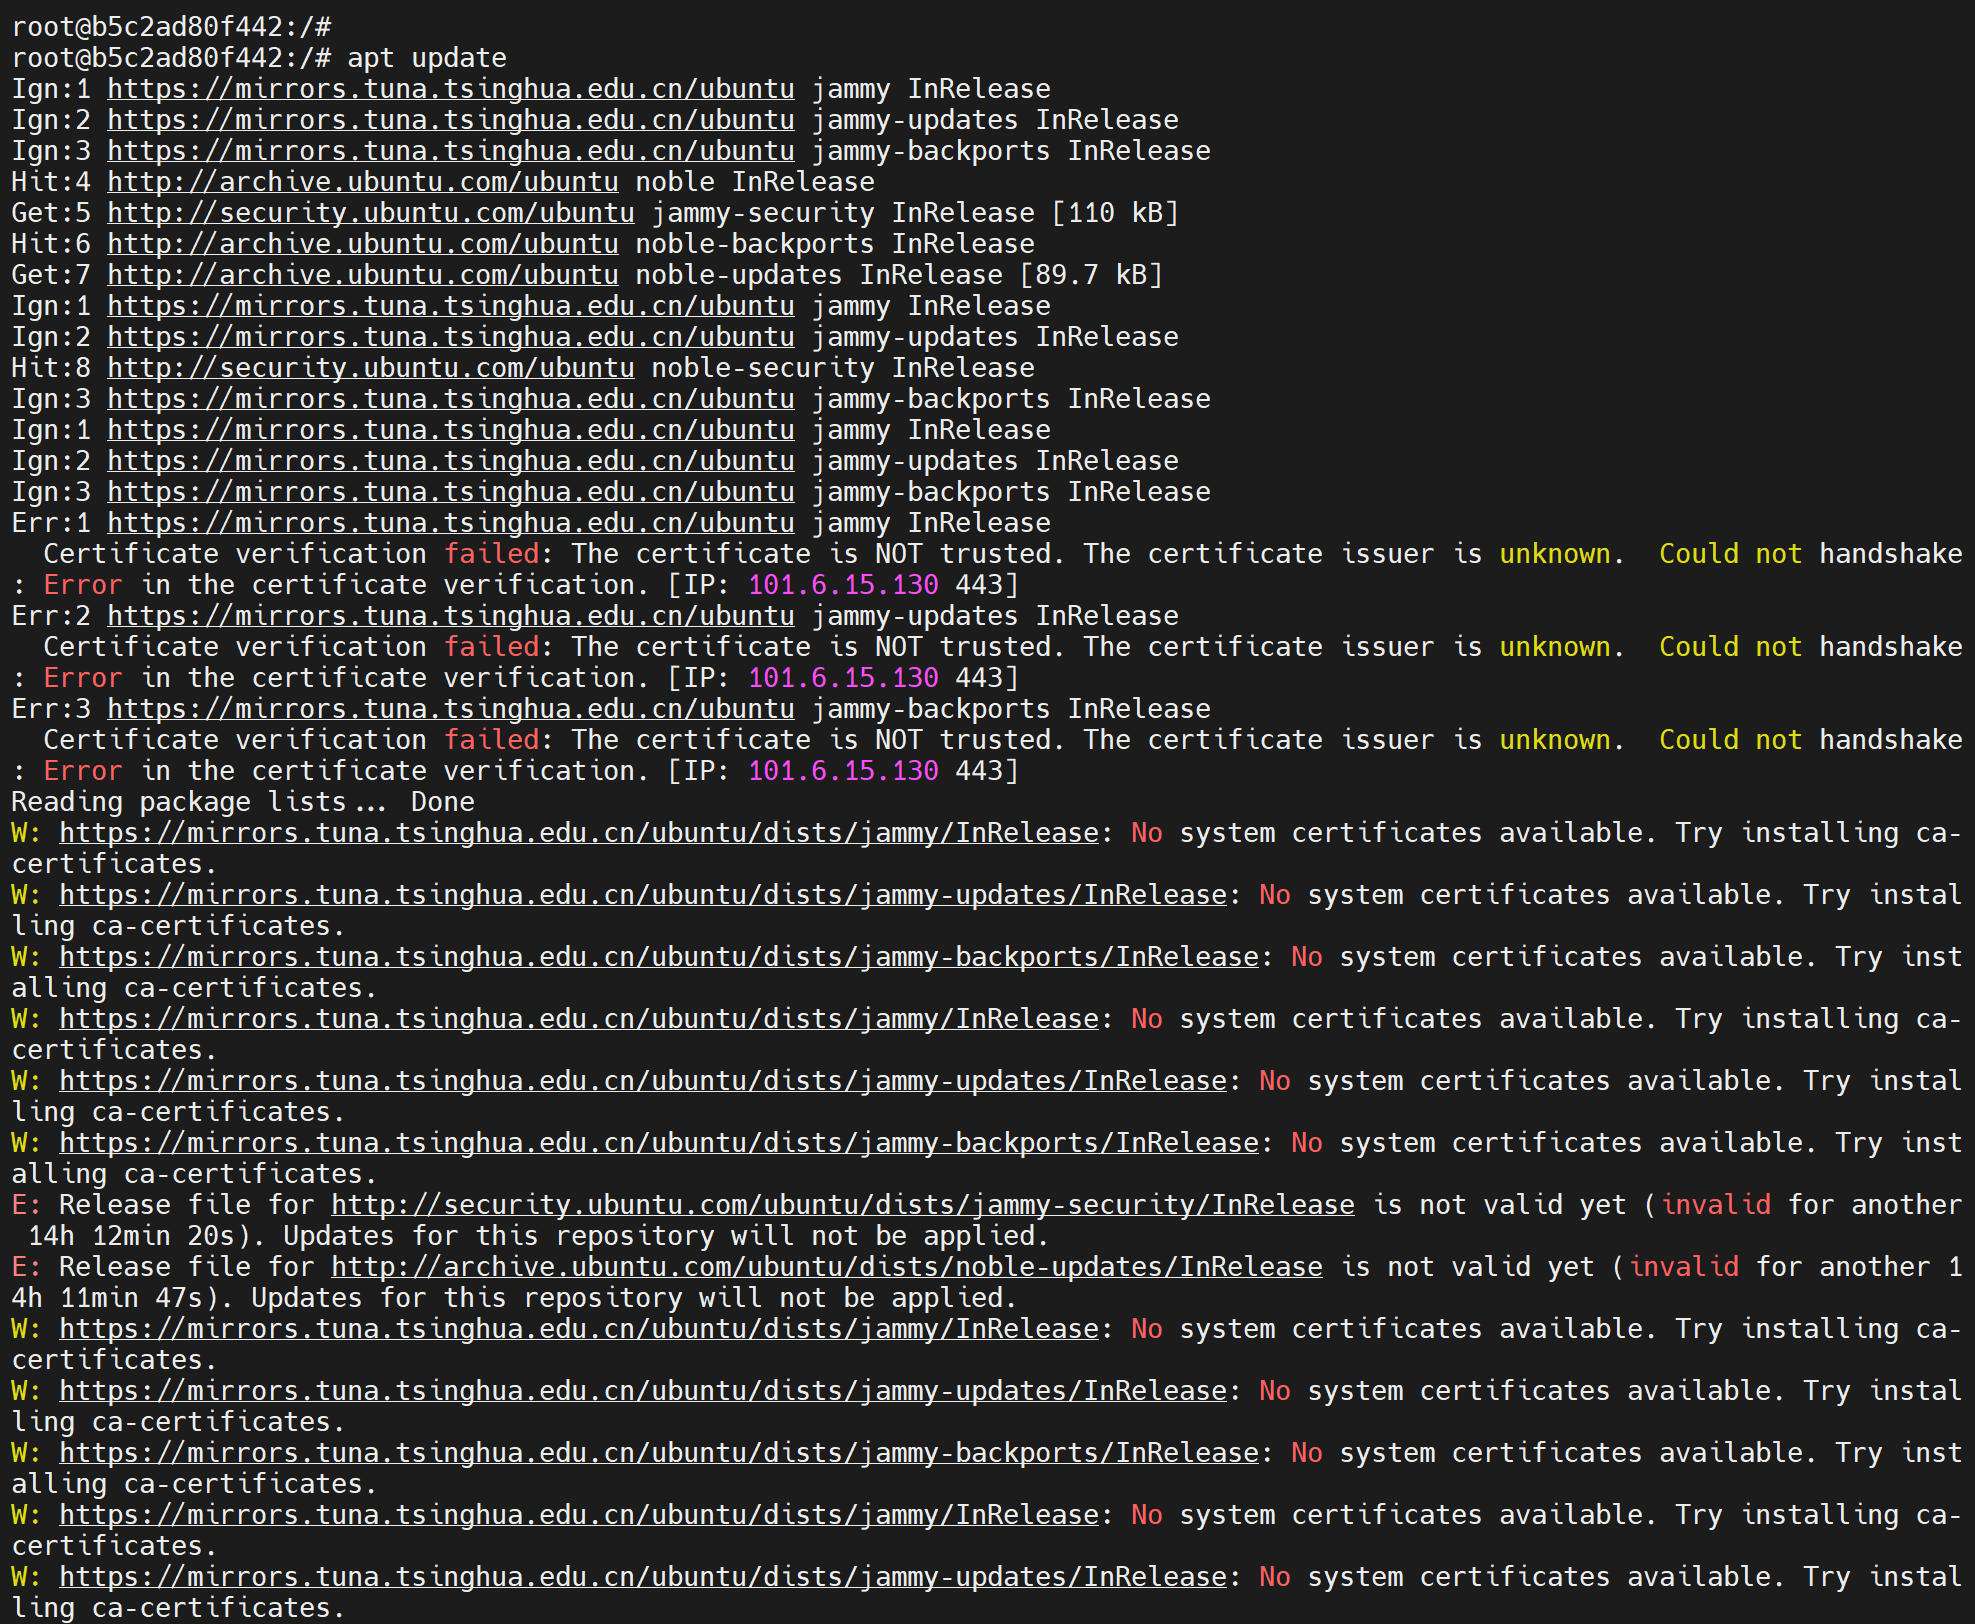Viewport: 1975px width, 1624px height.
Task: Click the archive.ubuntu.com noble-backports link
Action: 362,244
